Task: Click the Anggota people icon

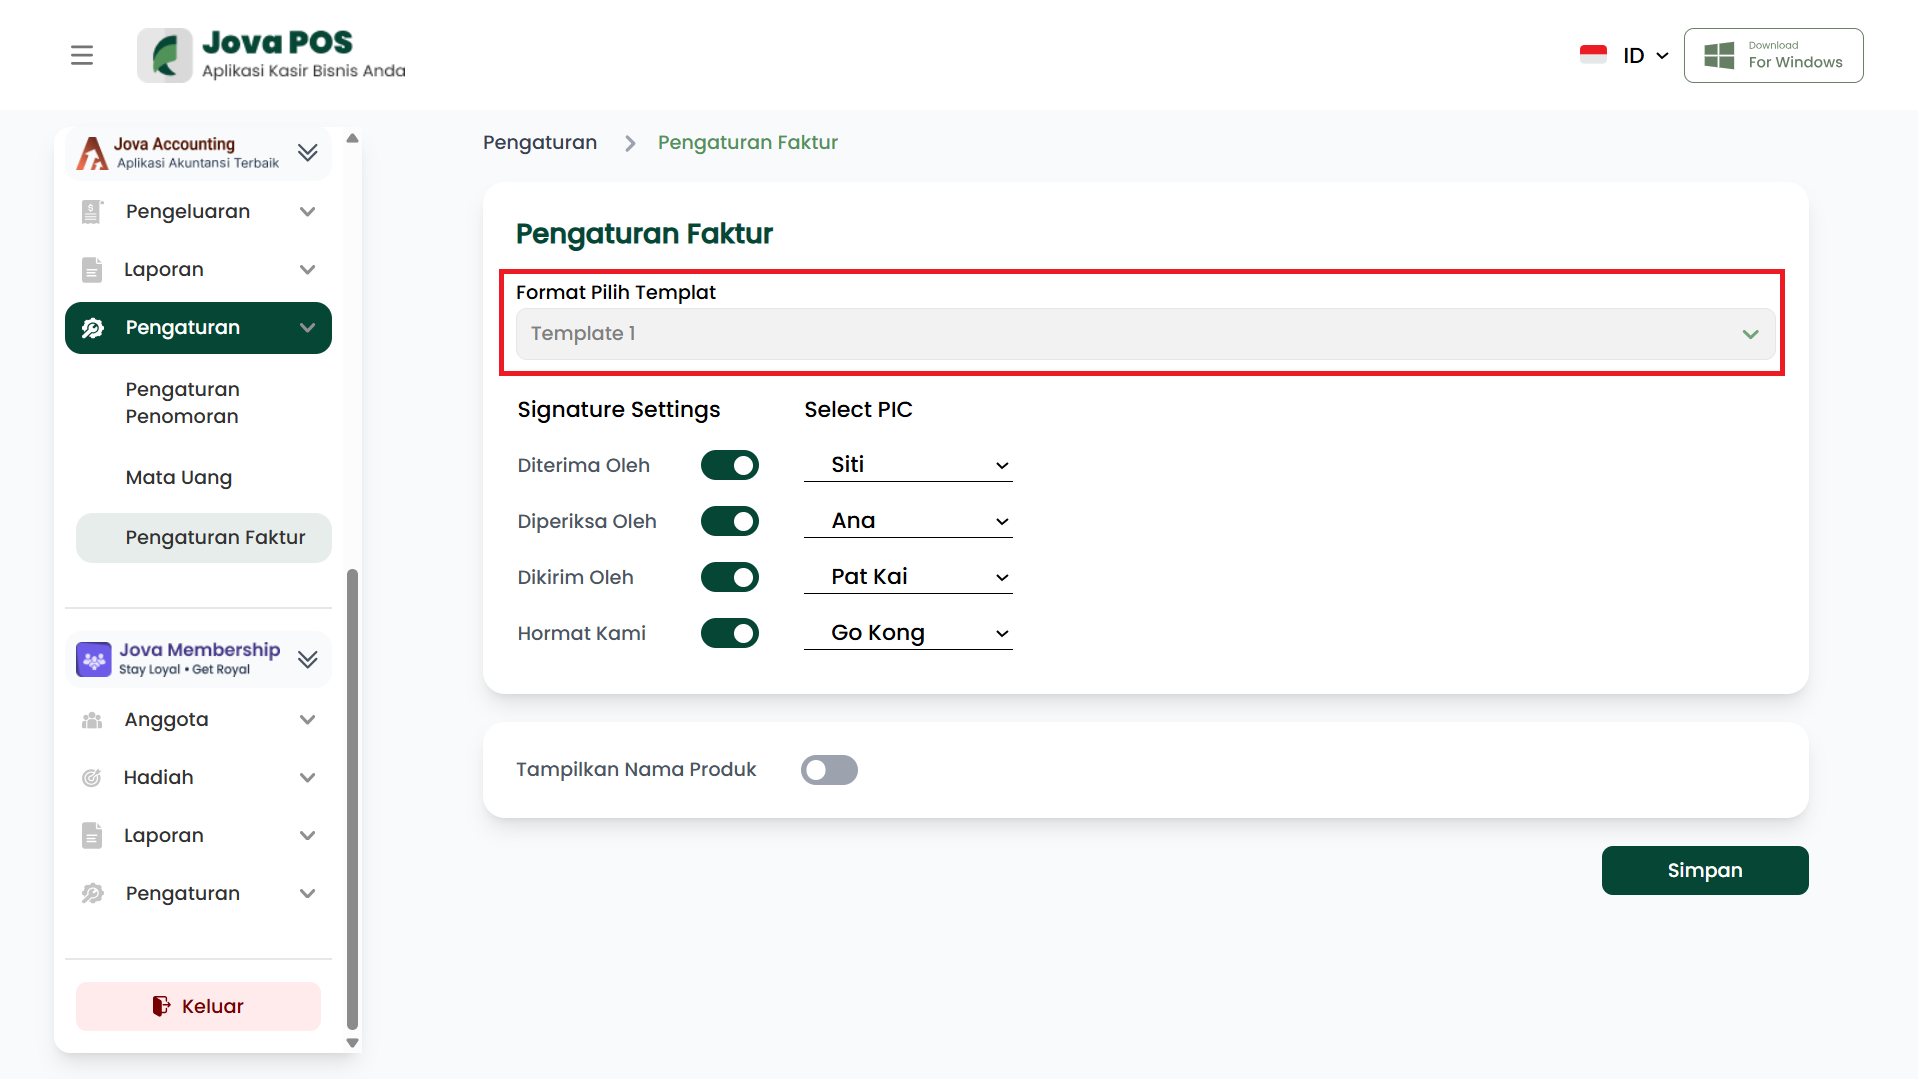Action: pos(92,720)
